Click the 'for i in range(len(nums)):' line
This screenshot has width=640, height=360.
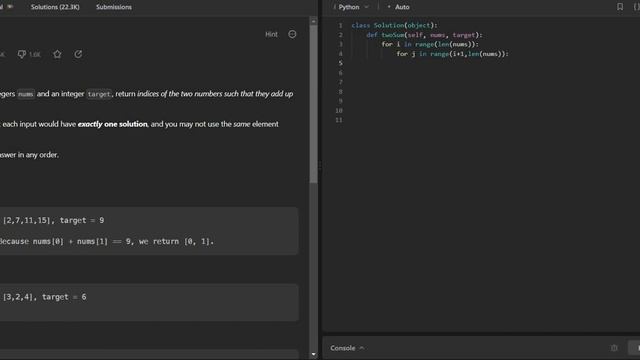coord(430,44)
